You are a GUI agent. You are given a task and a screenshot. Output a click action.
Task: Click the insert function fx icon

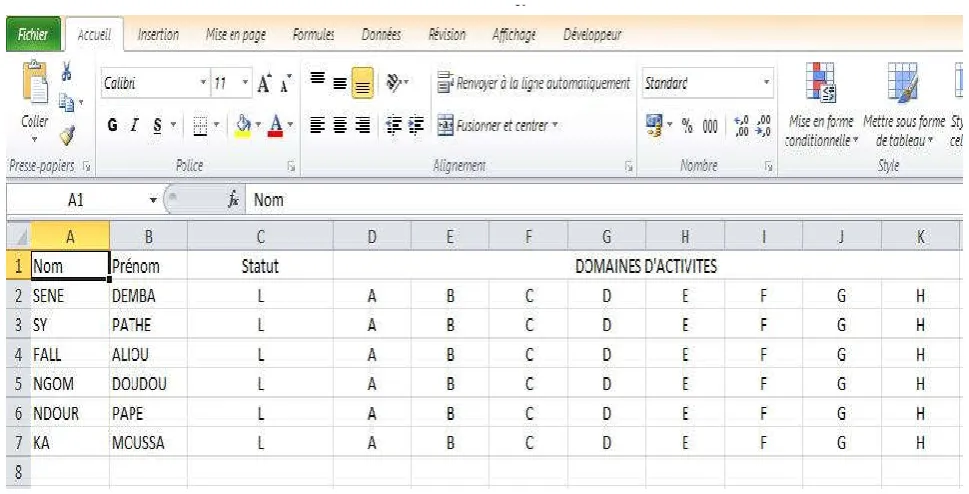[x=234, y=200]
